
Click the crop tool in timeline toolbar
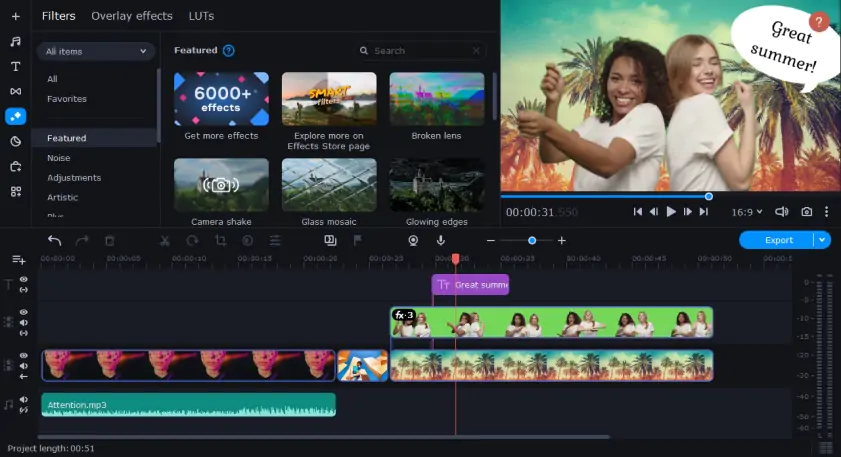220,240
